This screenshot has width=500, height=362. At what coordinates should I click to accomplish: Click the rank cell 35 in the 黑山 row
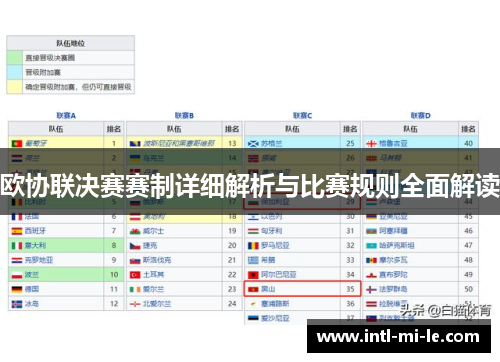click(x=350, y=289)
